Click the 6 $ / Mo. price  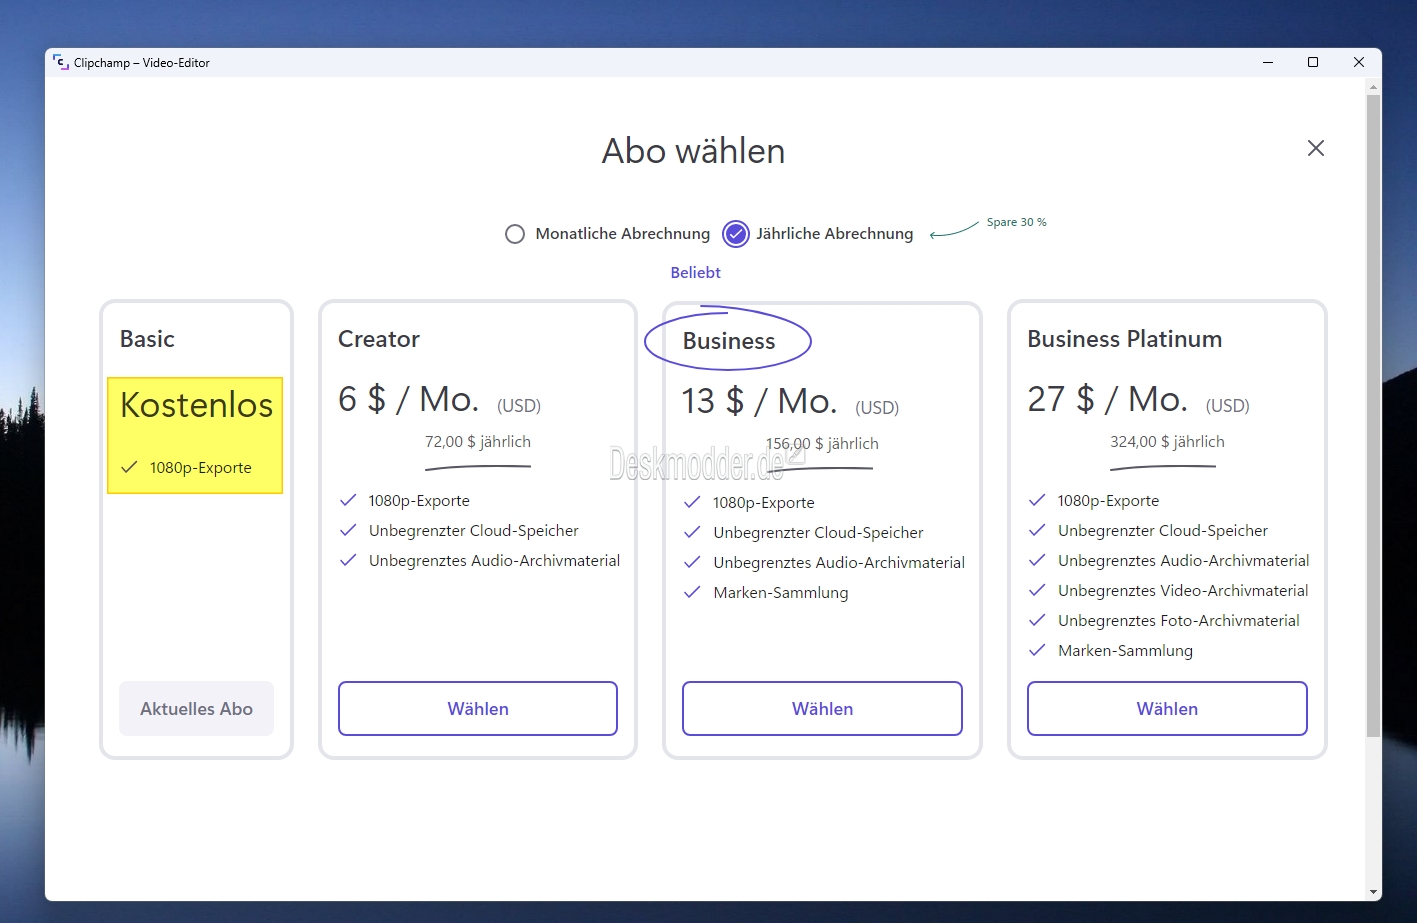pyautogui.click(x=408, y=399)
